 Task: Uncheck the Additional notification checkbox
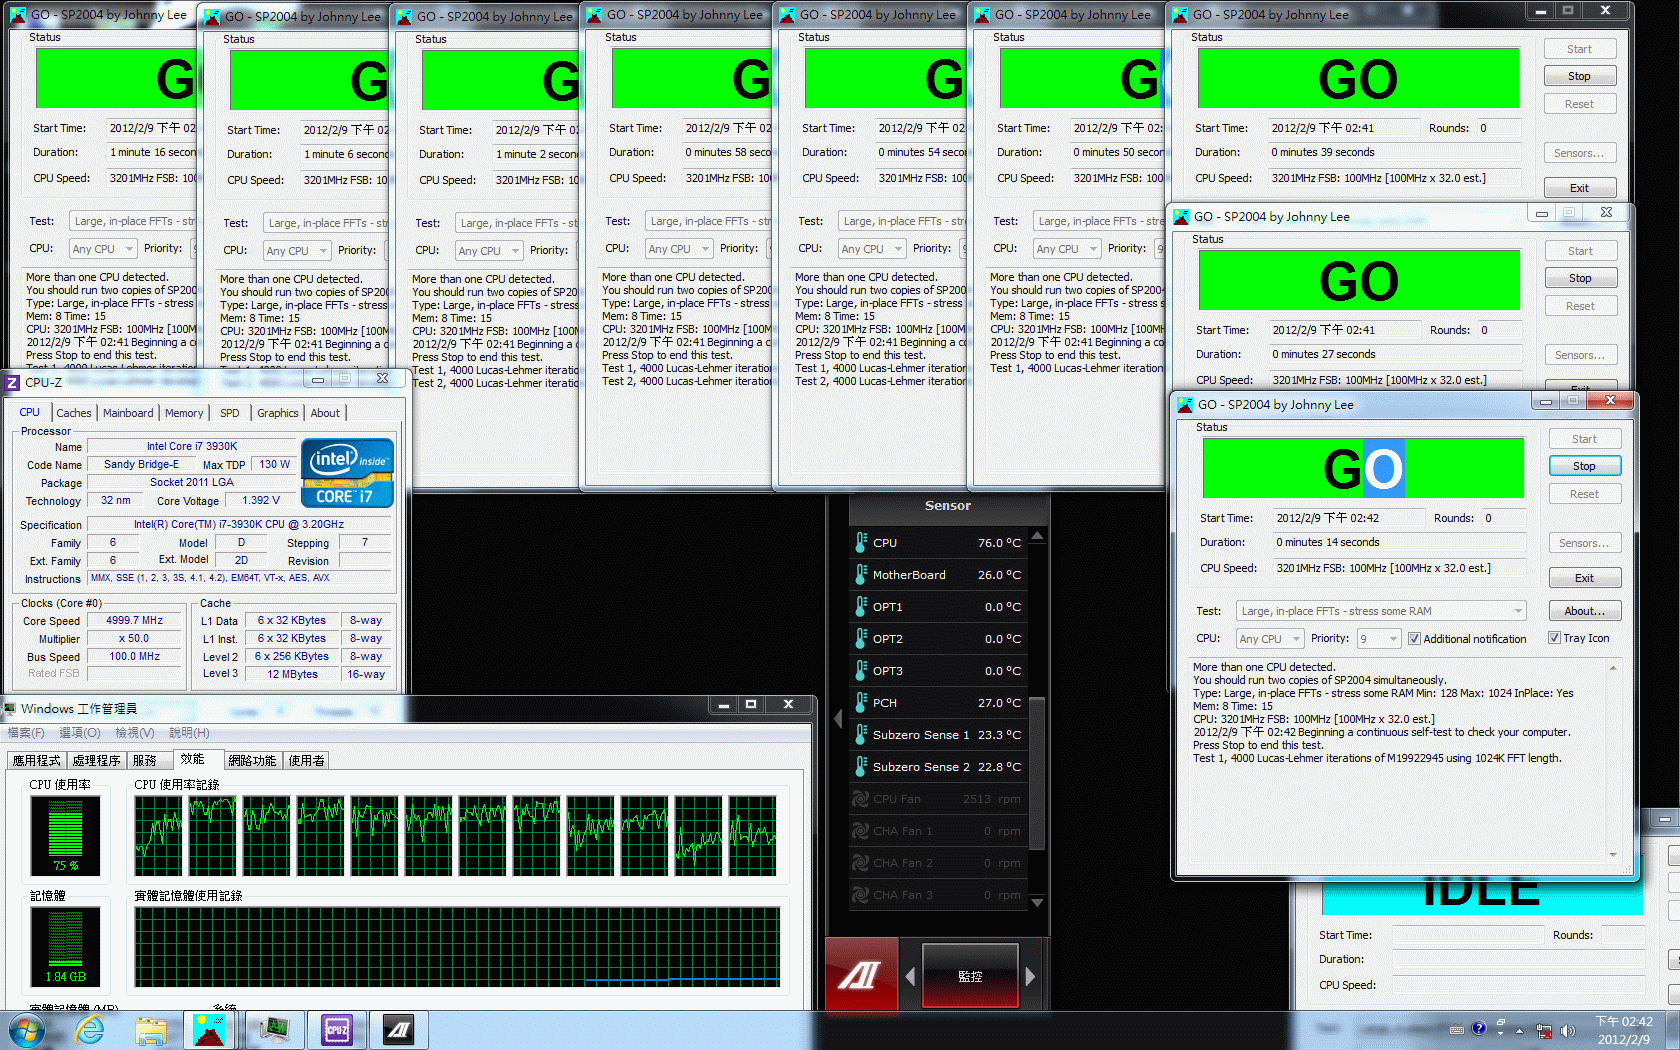tap(1414, 639)
